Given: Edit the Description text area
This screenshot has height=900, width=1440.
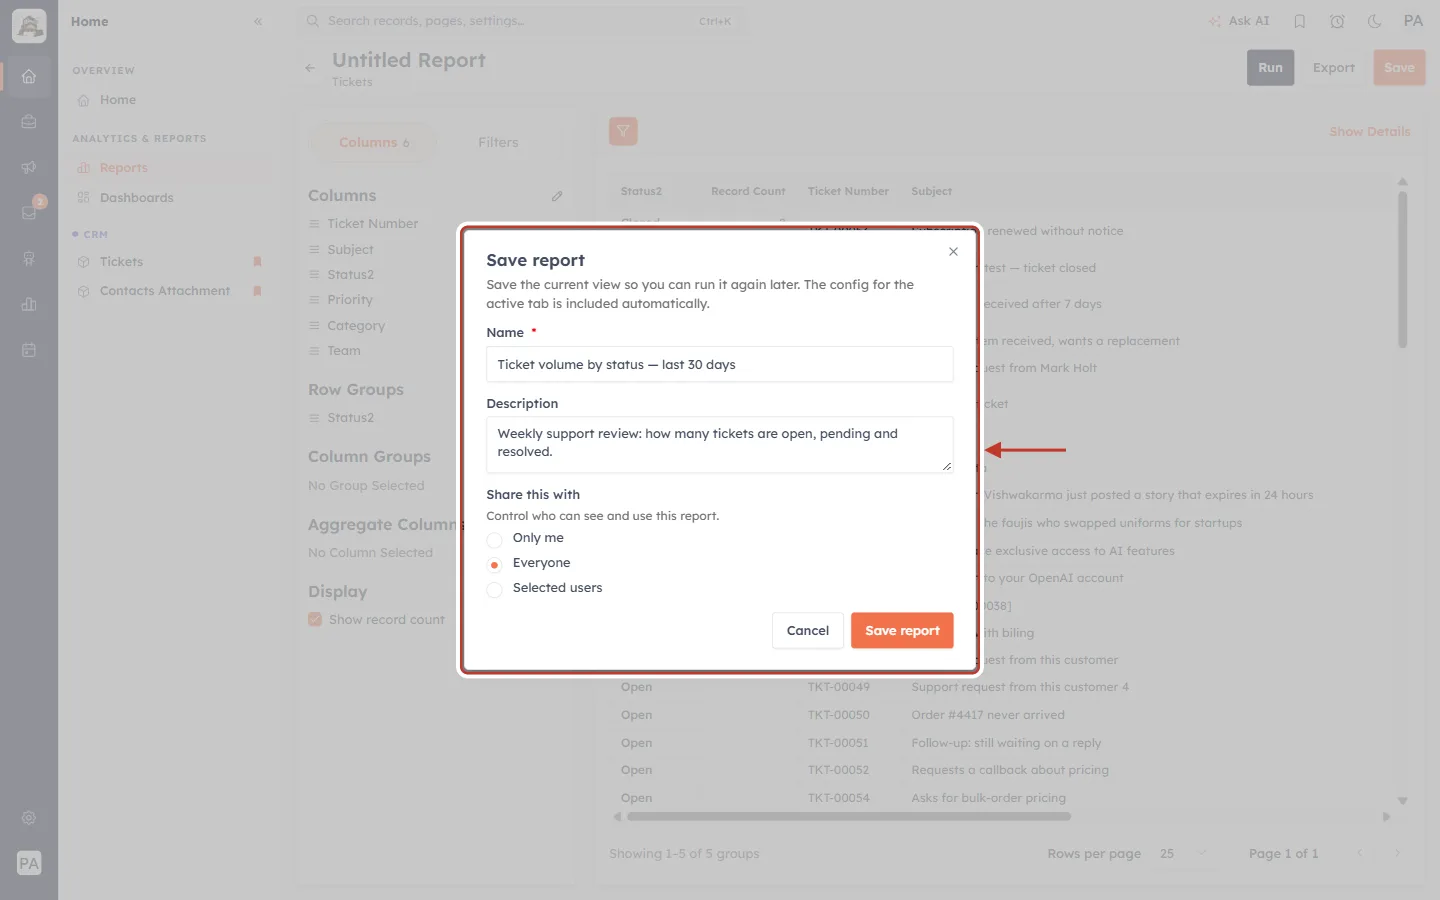Looking at the screenshot, I should click(x=719, y=445).
